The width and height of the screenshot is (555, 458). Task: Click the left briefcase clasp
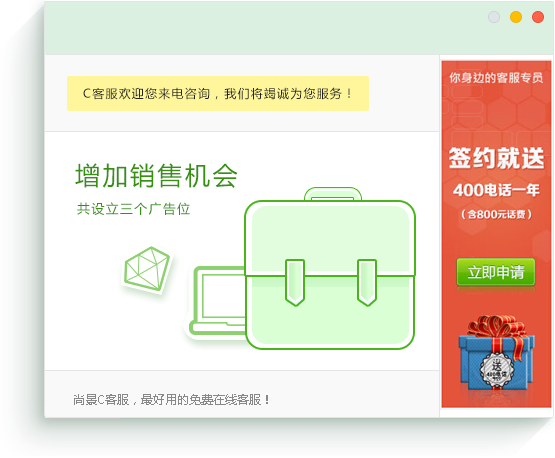tap(295, 282)
